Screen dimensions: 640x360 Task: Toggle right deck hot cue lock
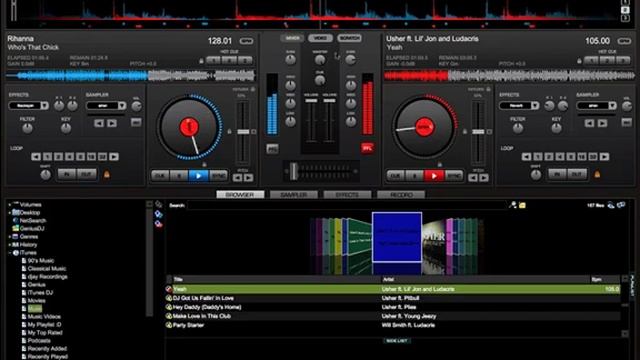(x=579, y=61)
